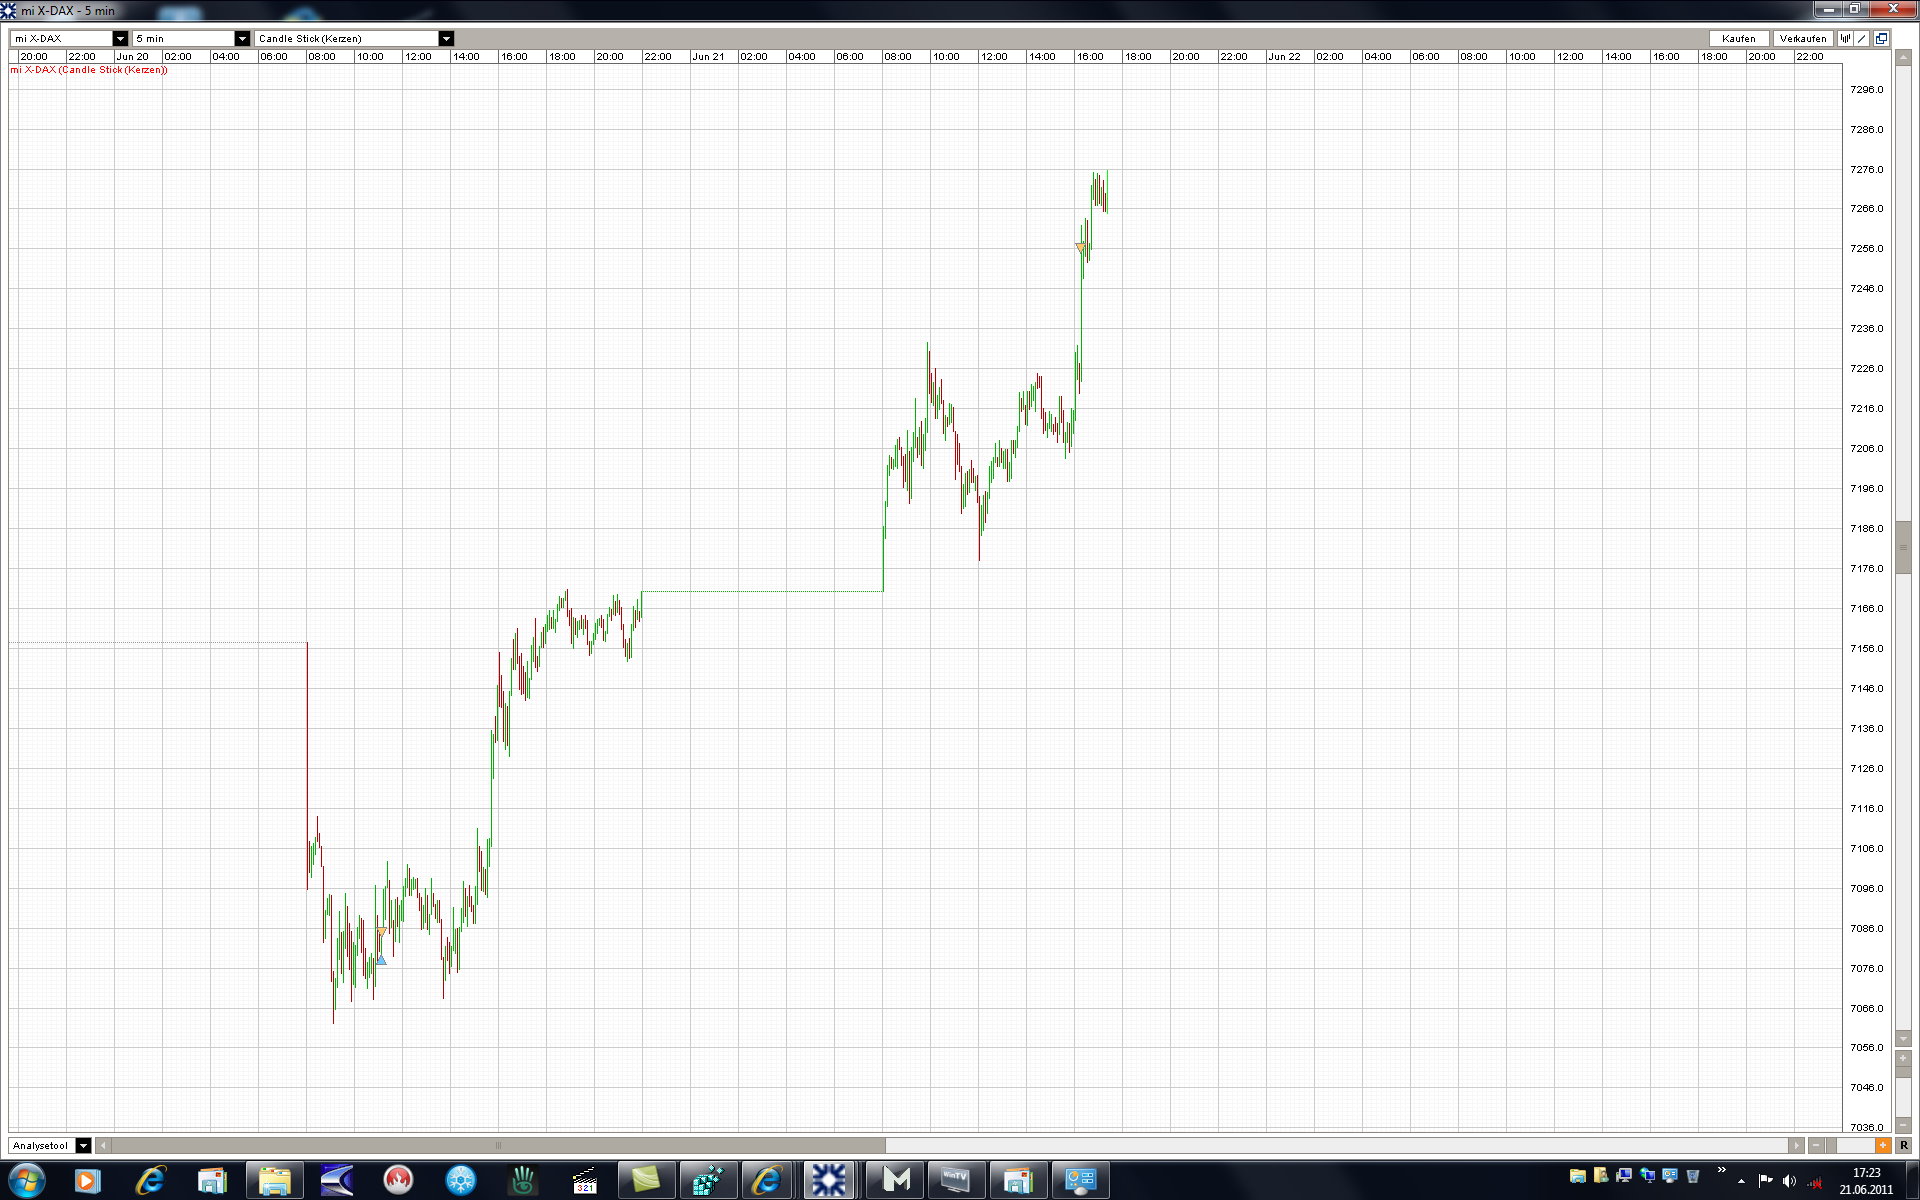Open the Analysetool selector arrow

pos(83,1146)
